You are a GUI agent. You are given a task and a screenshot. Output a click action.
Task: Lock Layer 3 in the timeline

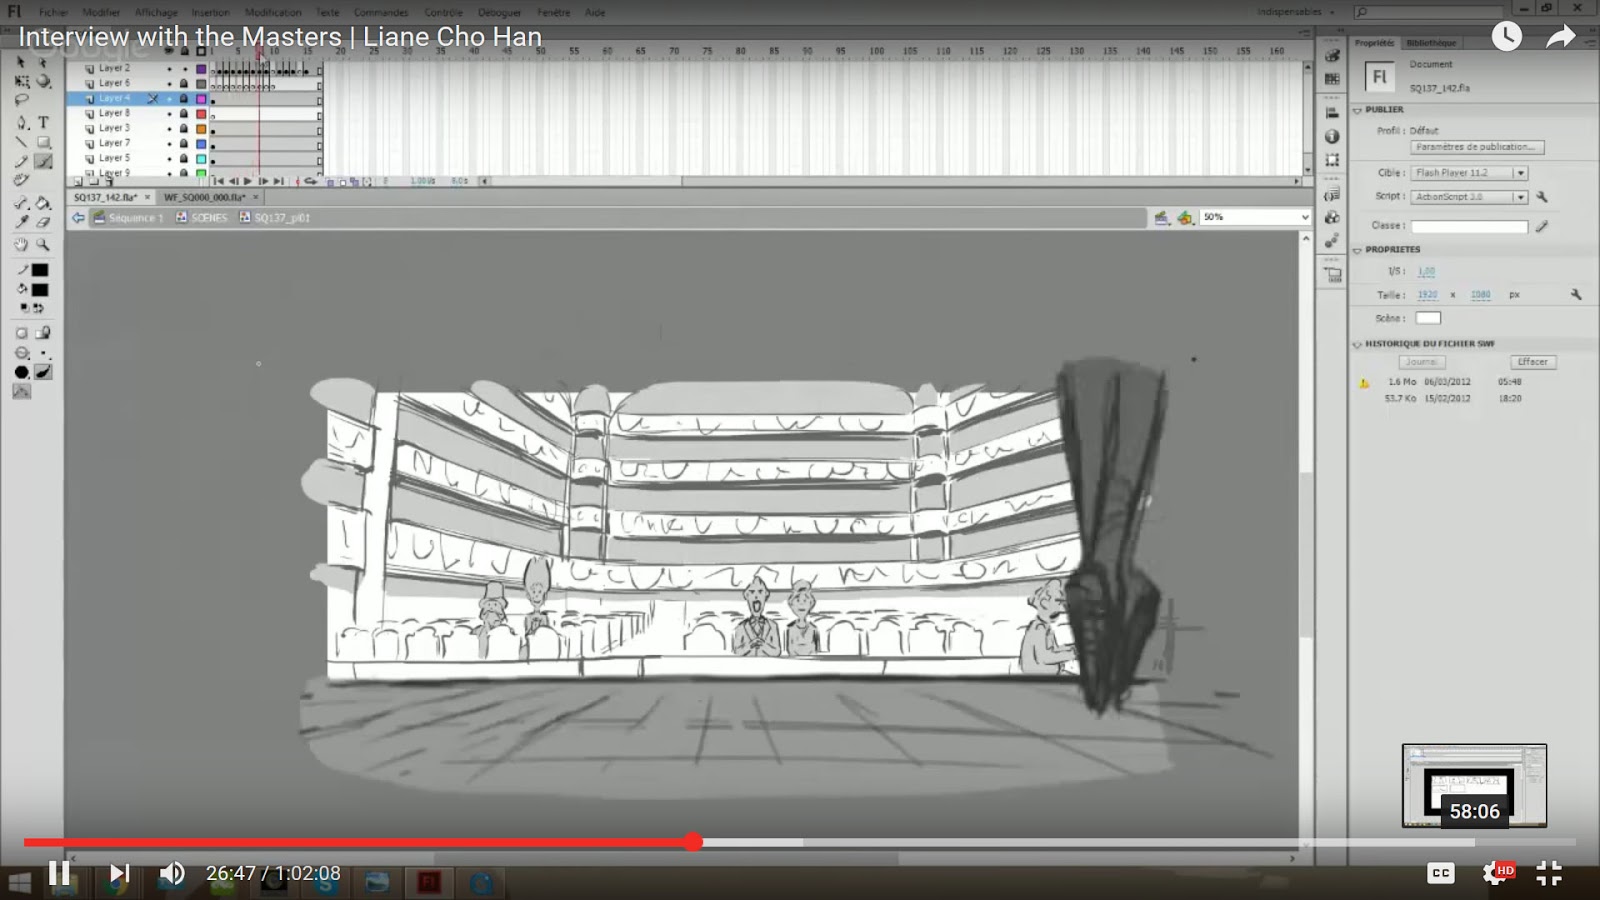[184, 128]
